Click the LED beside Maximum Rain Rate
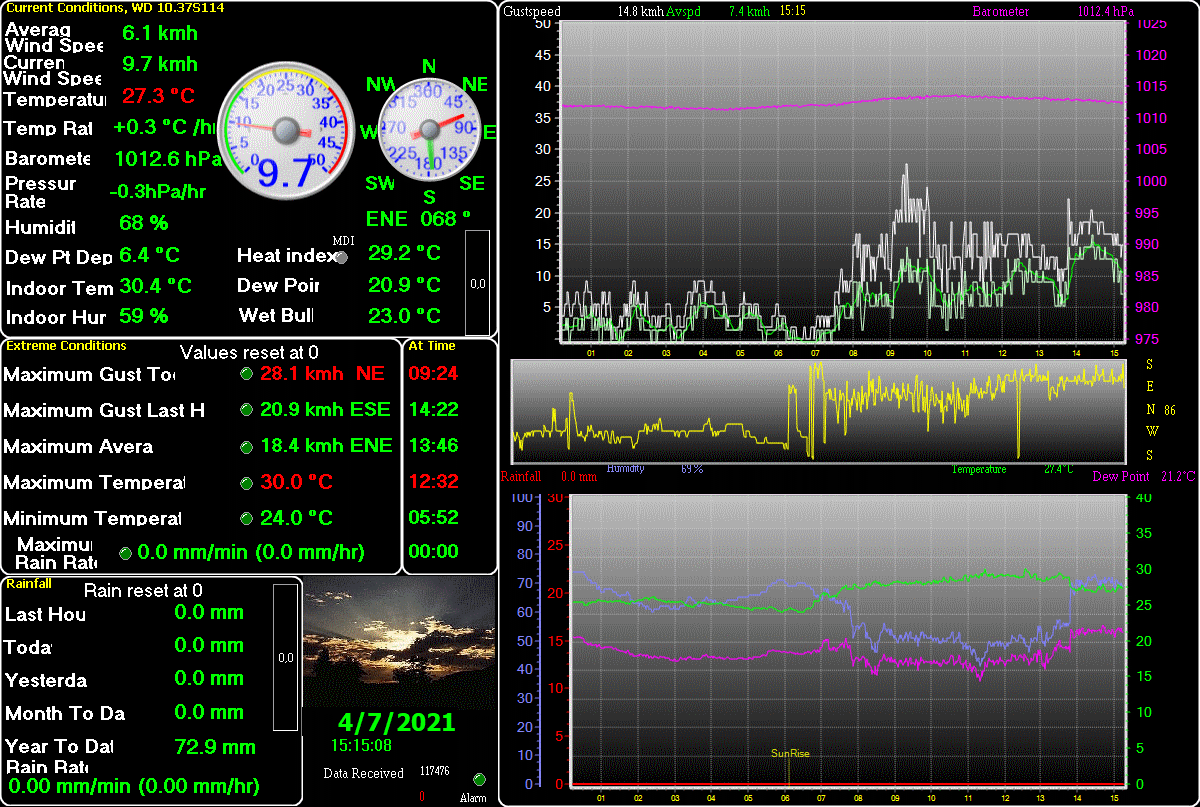Image resolution: width=1200 pixels, height=807 pixels. [125, 553]
